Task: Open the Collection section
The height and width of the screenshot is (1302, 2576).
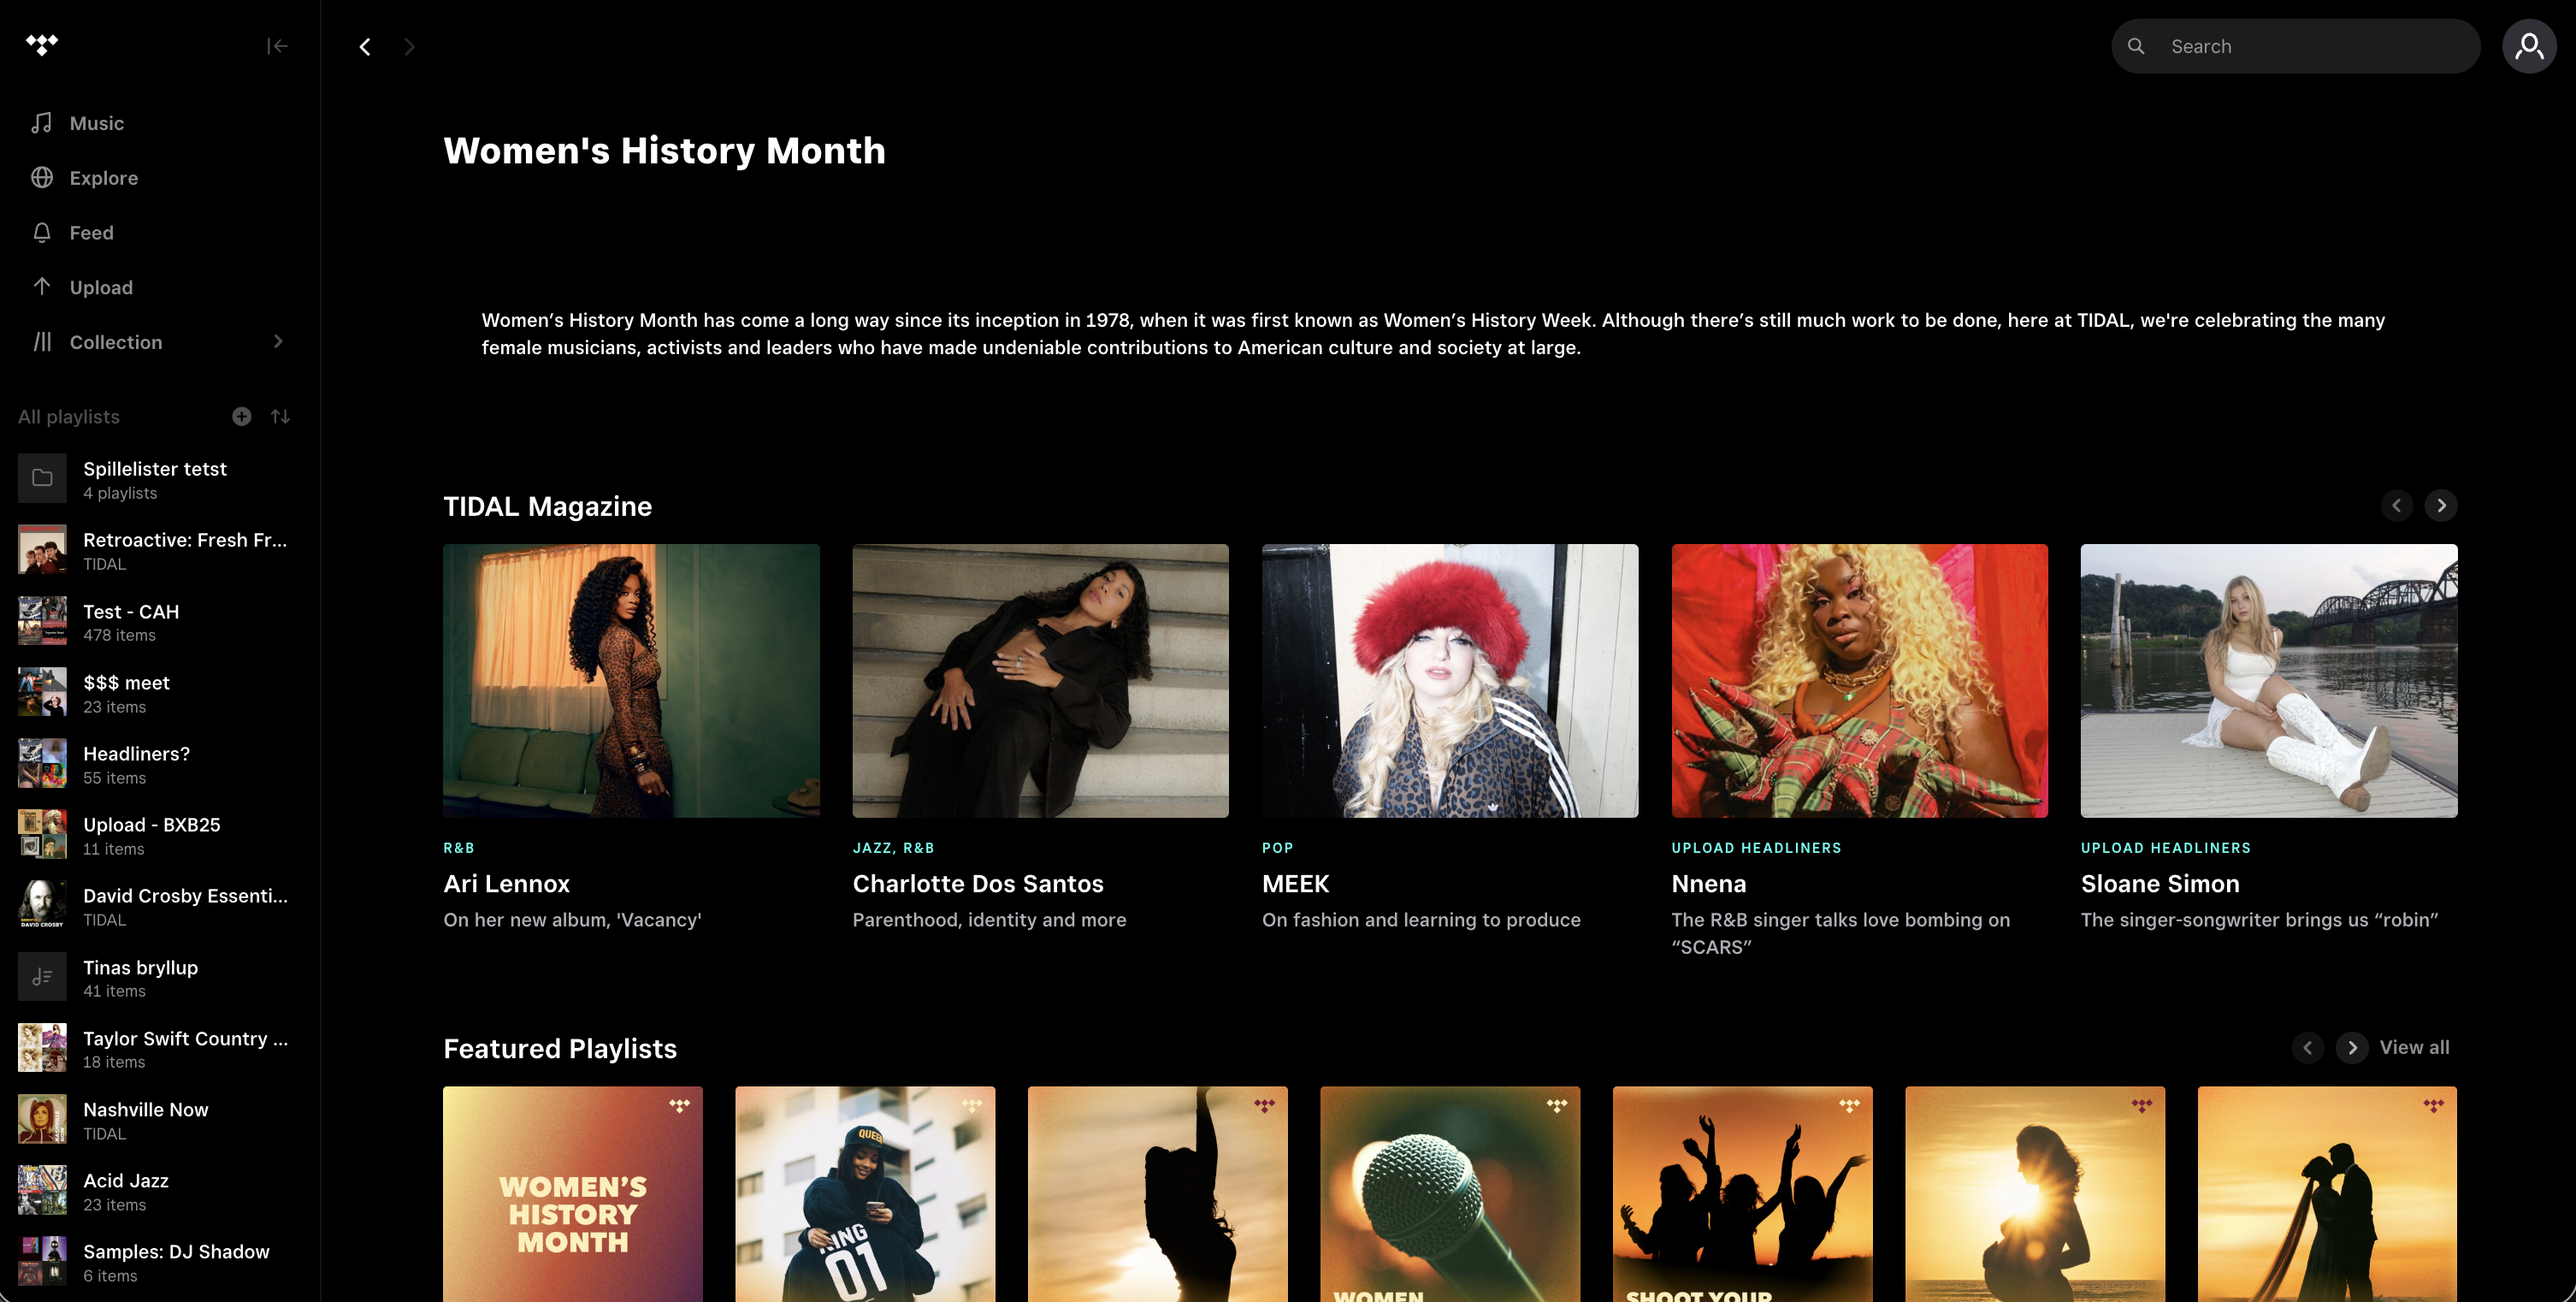Action: (x=116, y=342)
